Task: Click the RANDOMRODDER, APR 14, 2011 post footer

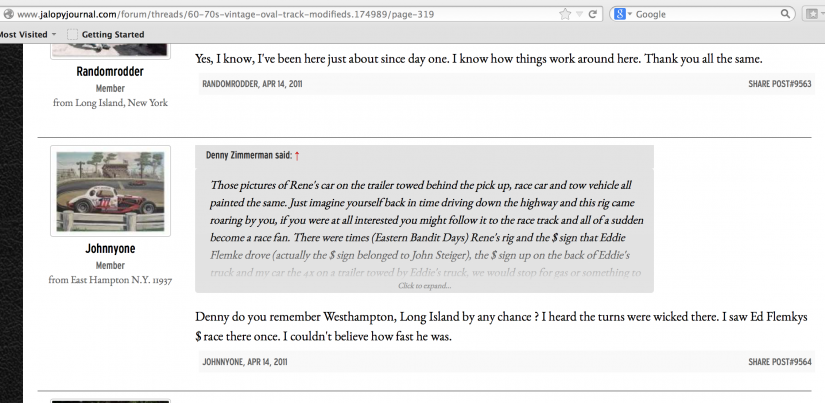Action: [x=252, y=84]
